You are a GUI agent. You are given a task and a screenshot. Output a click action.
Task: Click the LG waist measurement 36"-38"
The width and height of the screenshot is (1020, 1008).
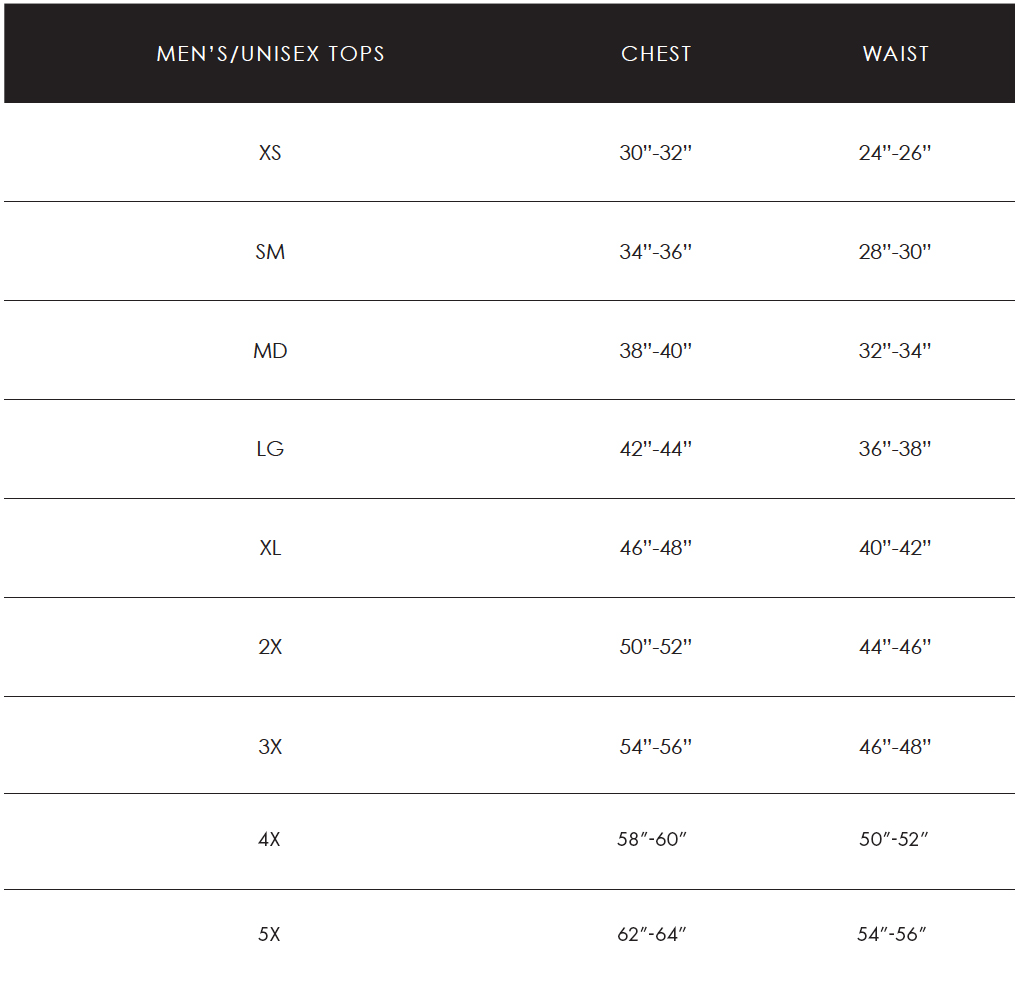pyautogui.click(x=895, y=449)
